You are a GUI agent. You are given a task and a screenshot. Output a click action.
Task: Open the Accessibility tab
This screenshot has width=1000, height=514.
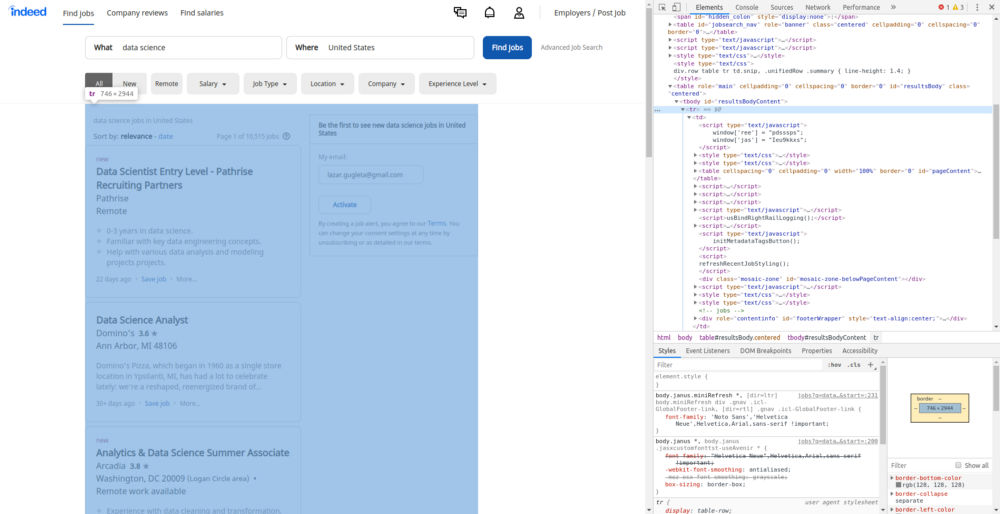pyautogui.click(x=860, y=351)
